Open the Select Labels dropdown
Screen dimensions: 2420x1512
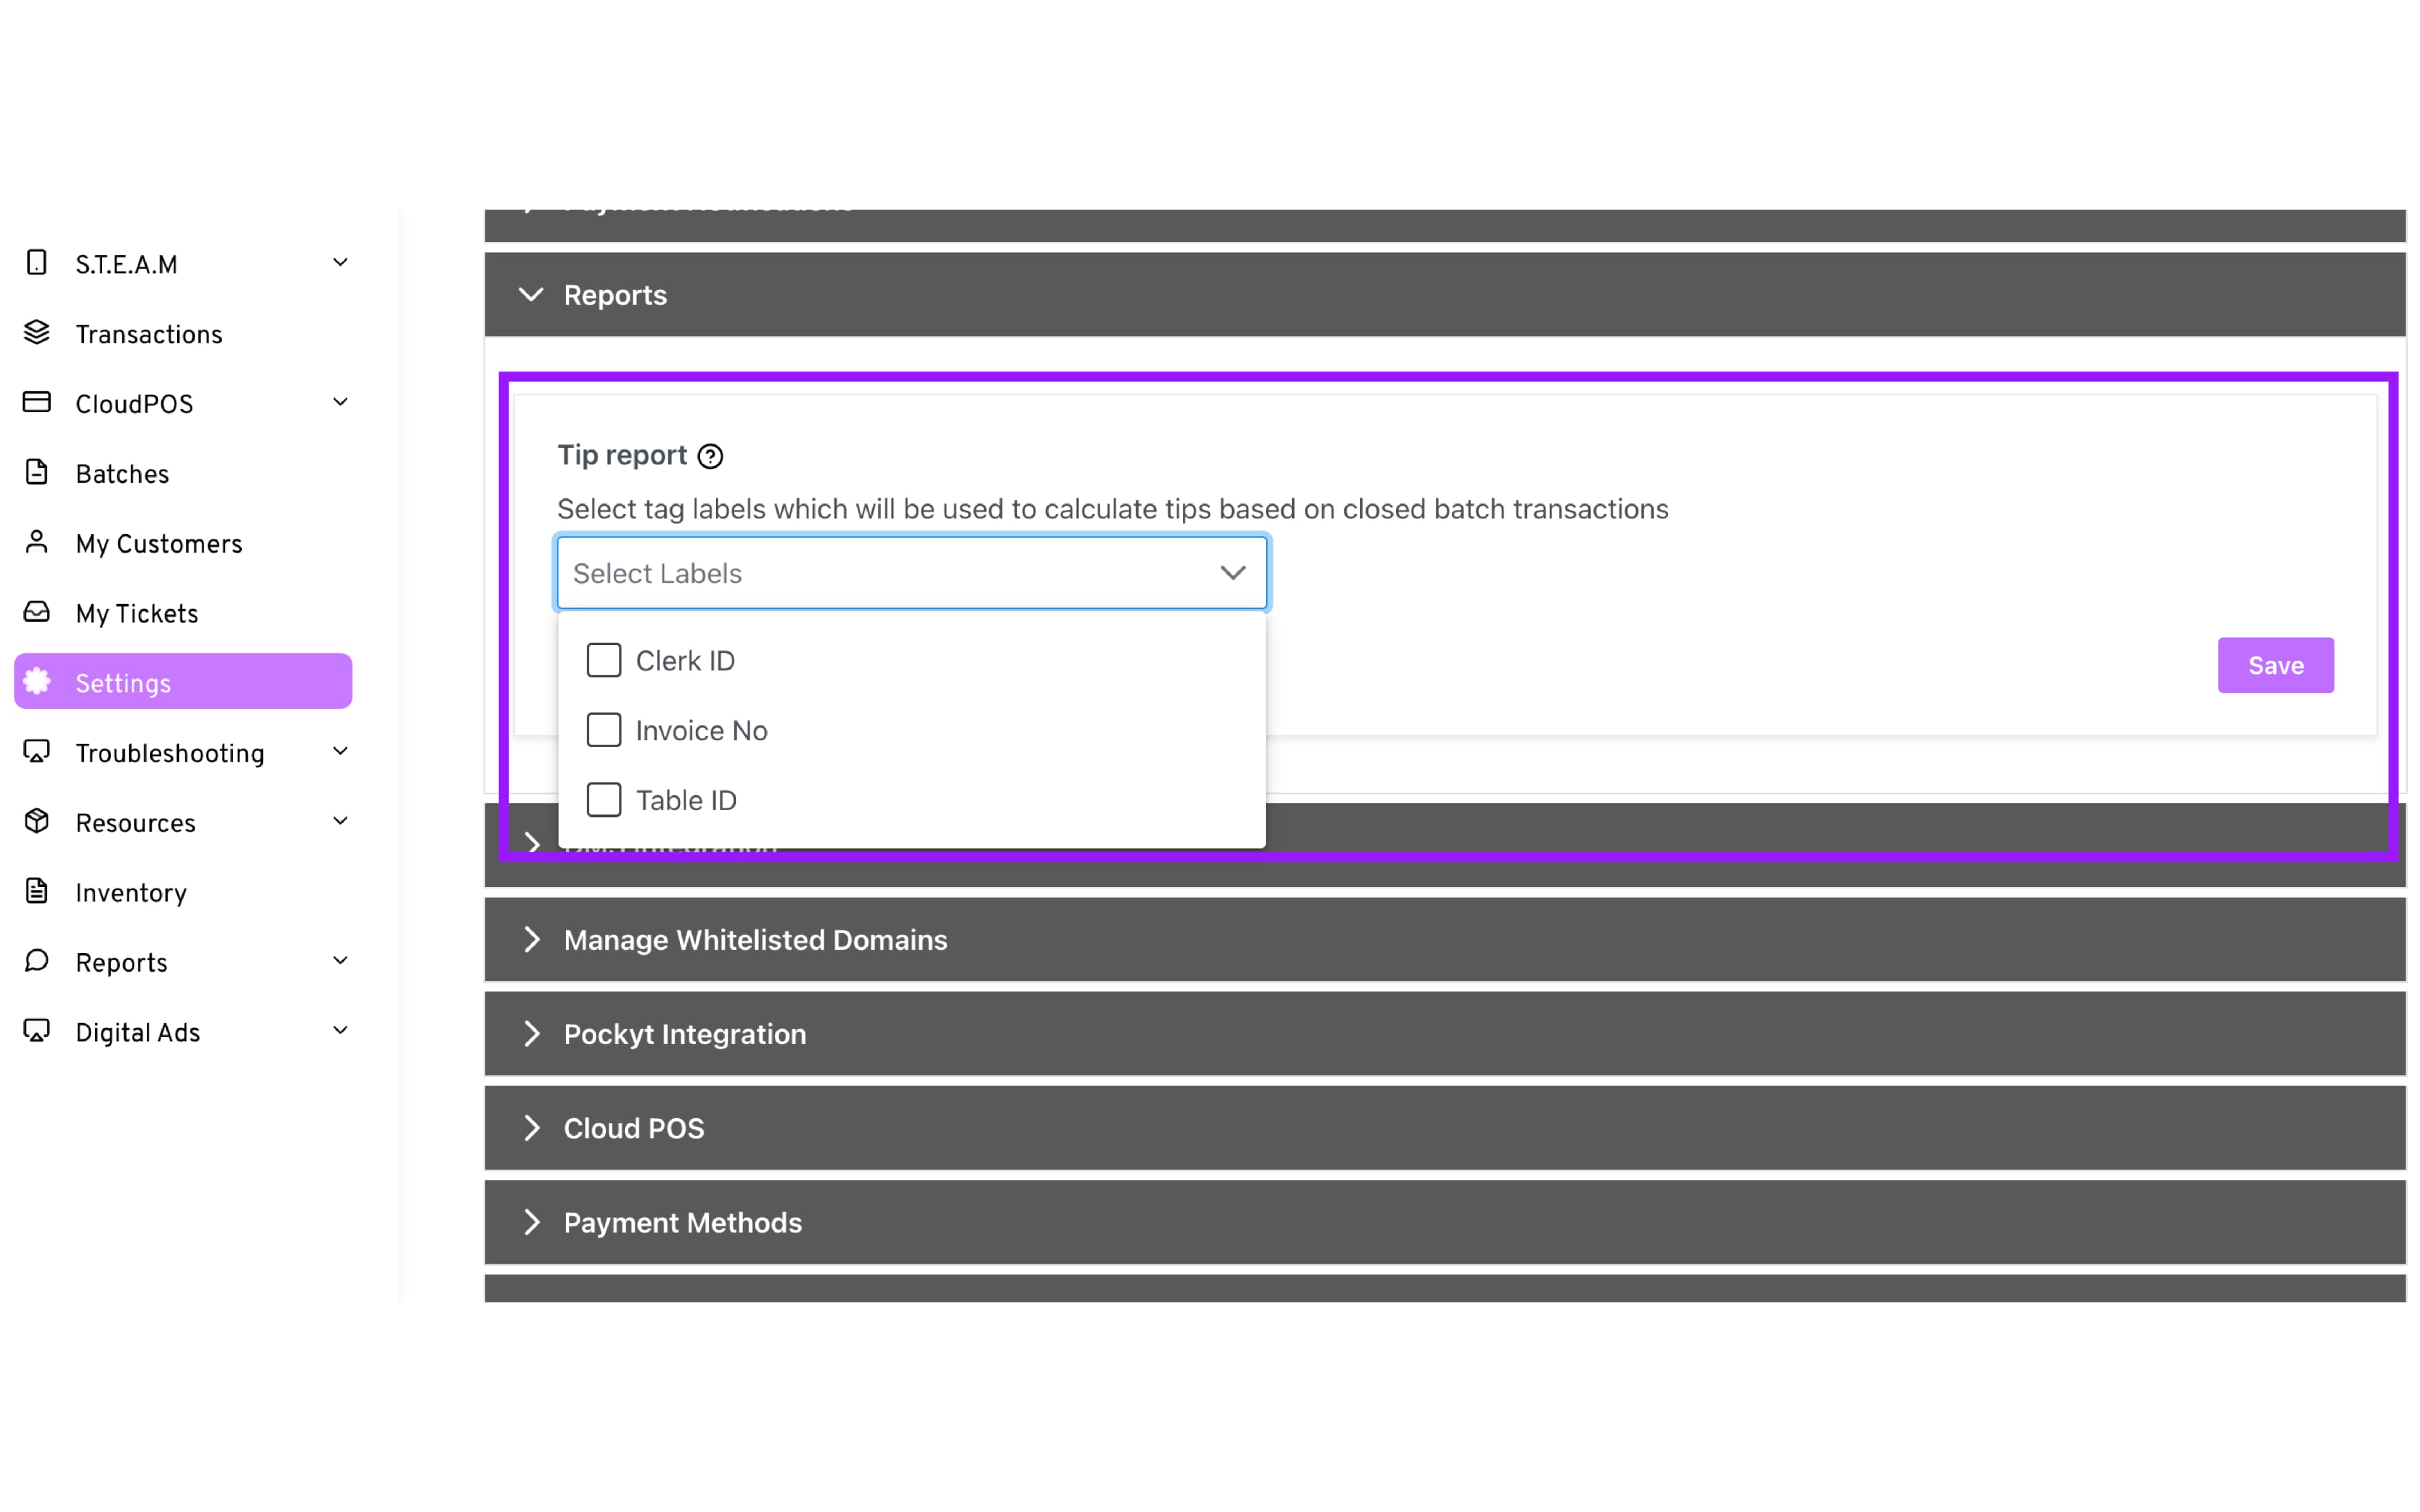pyautogui.click(x=911, y=573)
